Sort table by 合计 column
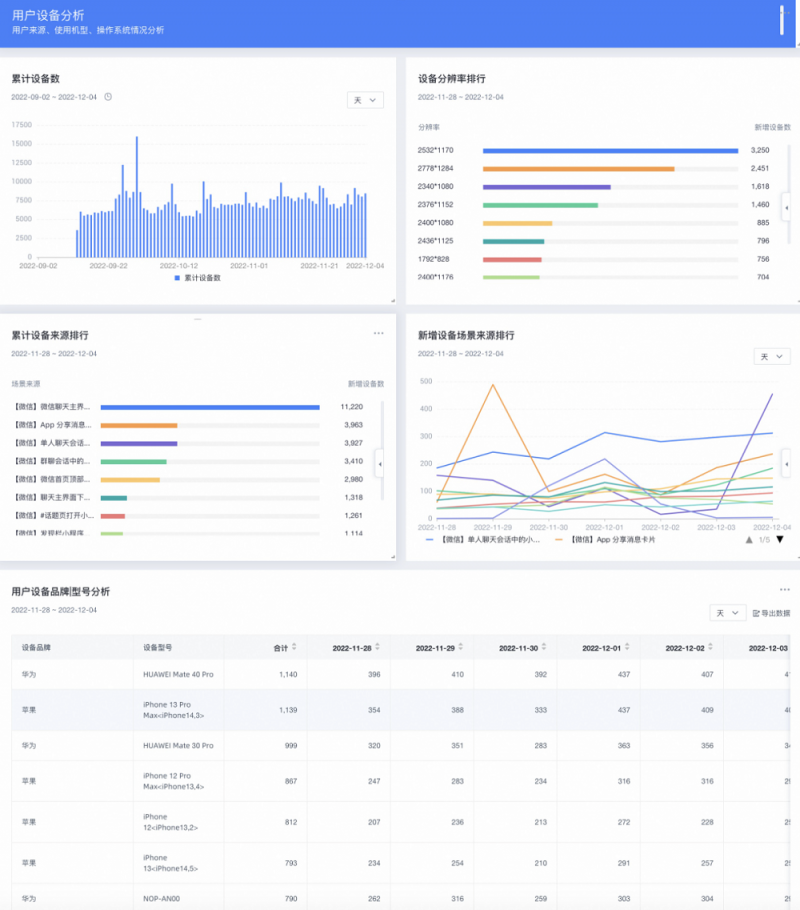The width and height of the screenshot is (800, 910). point(285,647)
